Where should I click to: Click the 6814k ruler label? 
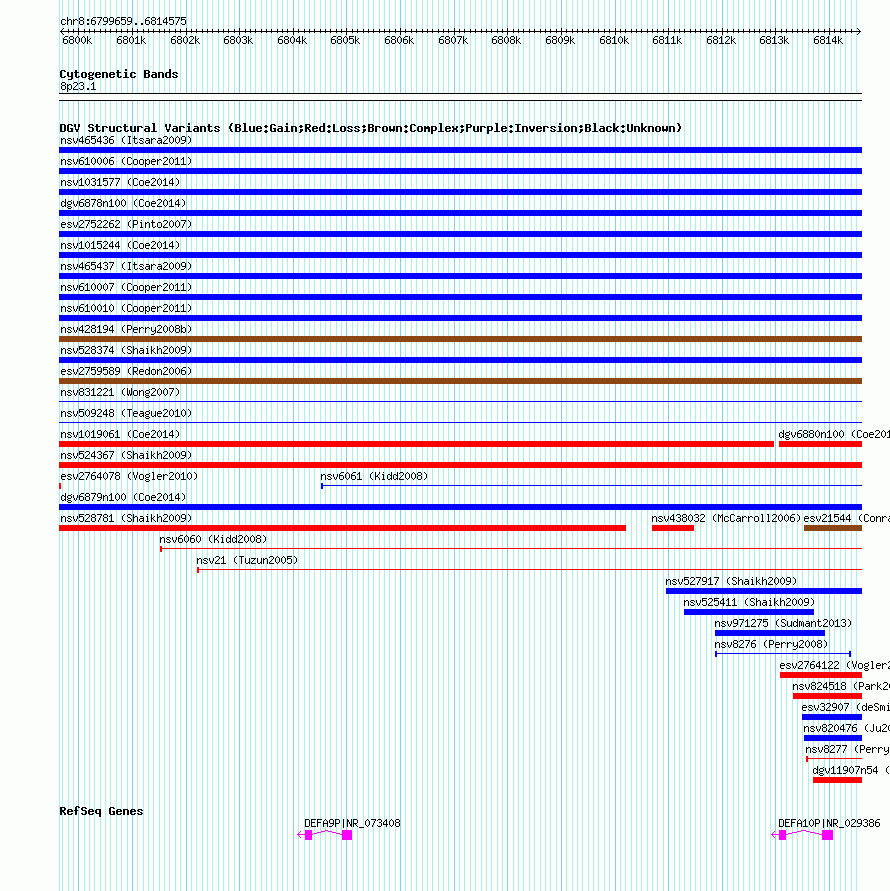tap(828, 41)
